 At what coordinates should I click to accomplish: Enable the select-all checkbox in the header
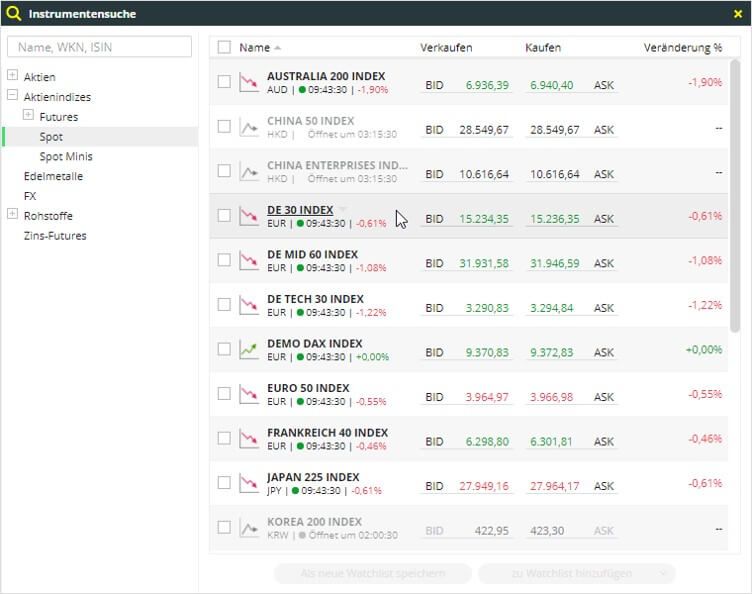tap(224, 47)
